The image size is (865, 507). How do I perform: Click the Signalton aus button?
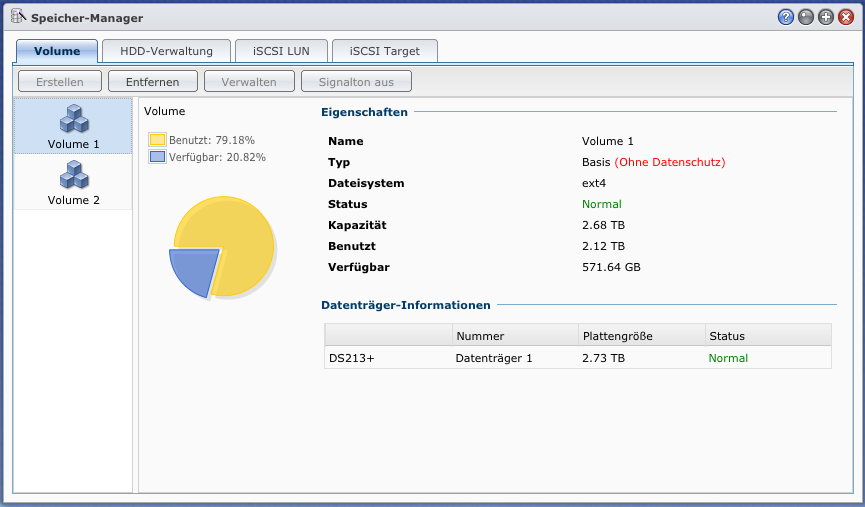356,82
